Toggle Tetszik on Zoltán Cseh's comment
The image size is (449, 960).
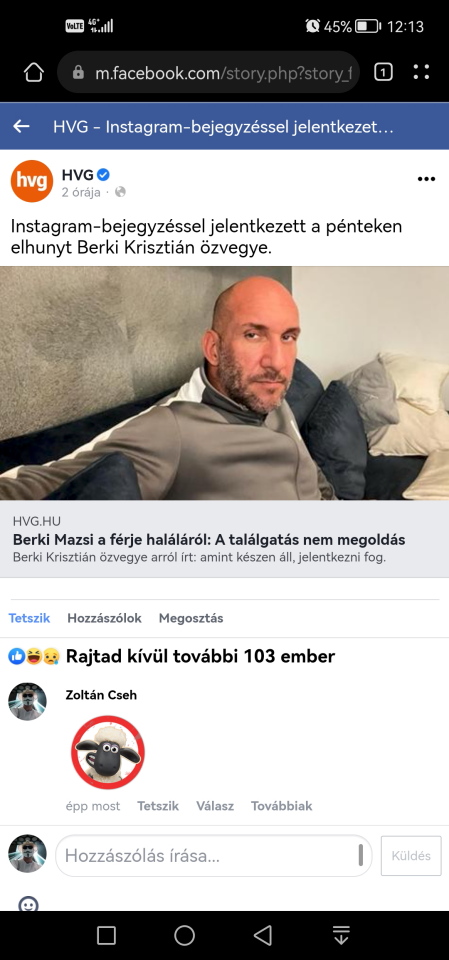tap(158, 806)
